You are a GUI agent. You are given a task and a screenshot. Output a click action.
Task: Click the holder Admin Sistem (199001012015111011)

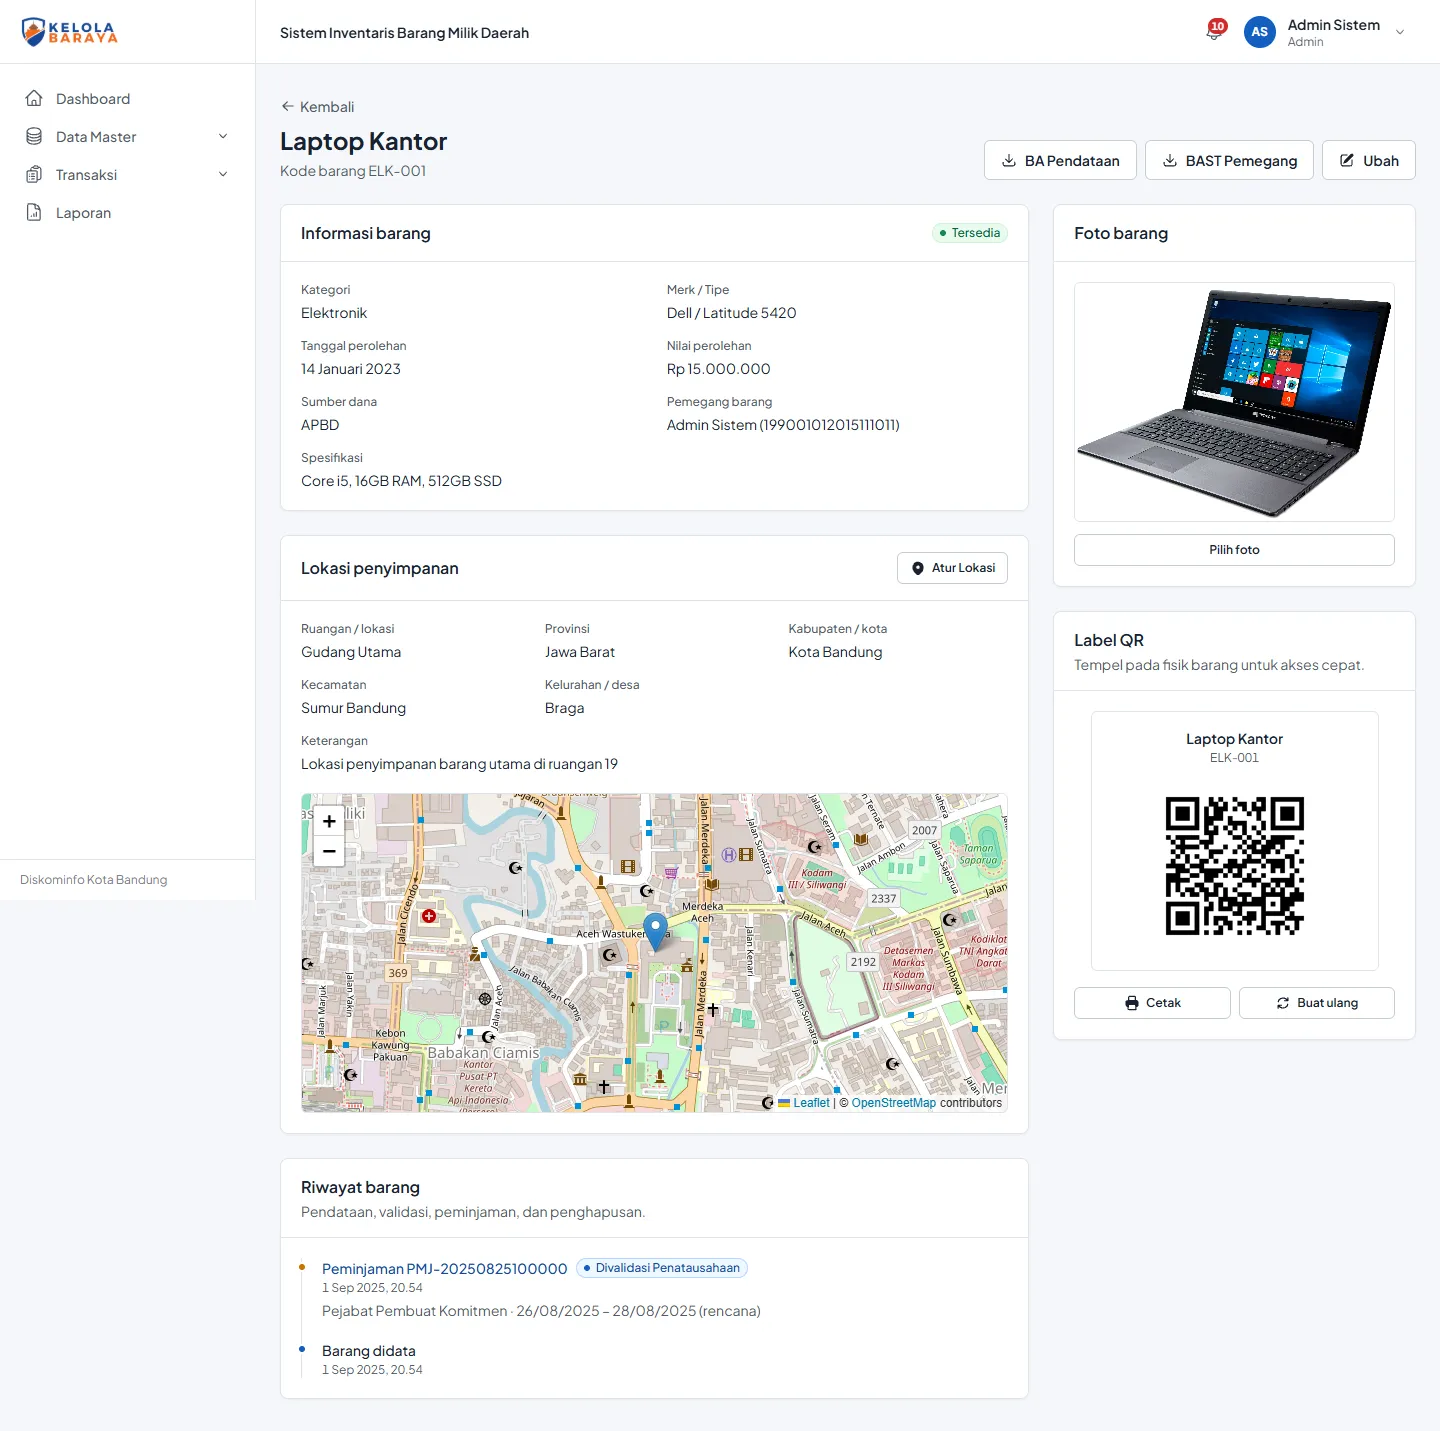tap(783, 425)
